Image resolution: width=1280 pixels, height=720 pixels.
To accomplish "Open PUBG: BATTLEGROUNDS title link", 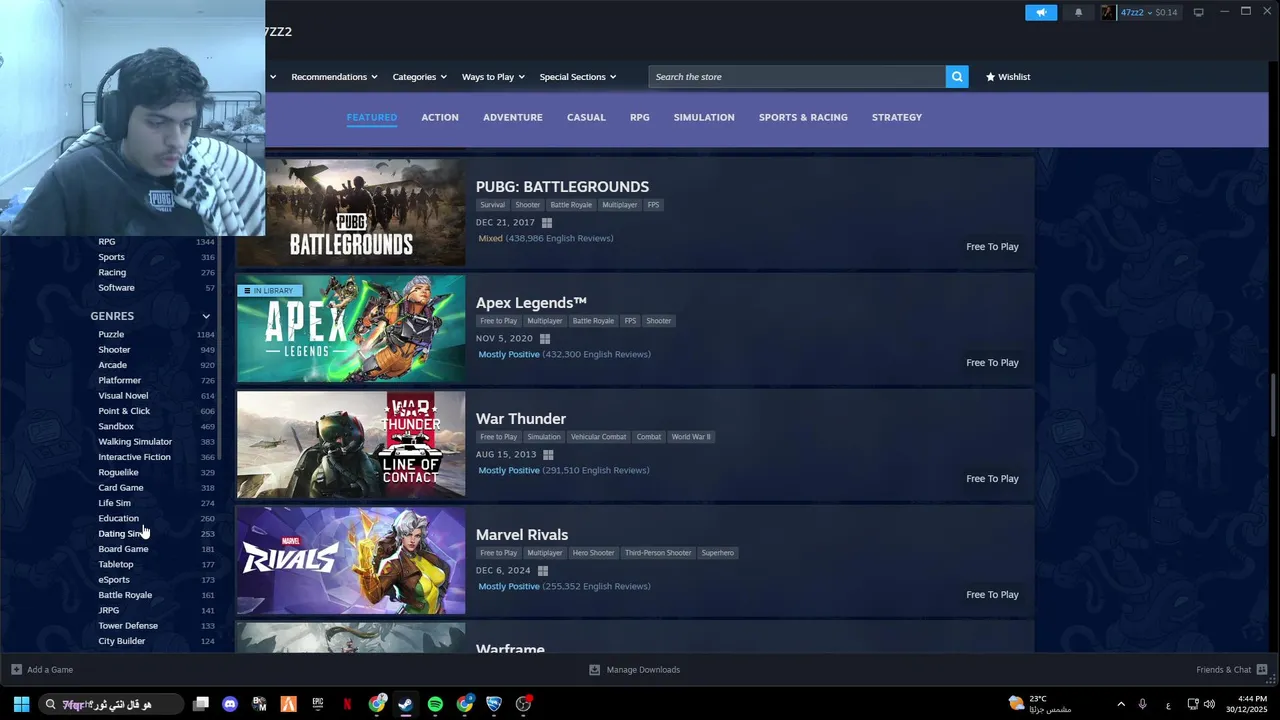I will (562, 186).
